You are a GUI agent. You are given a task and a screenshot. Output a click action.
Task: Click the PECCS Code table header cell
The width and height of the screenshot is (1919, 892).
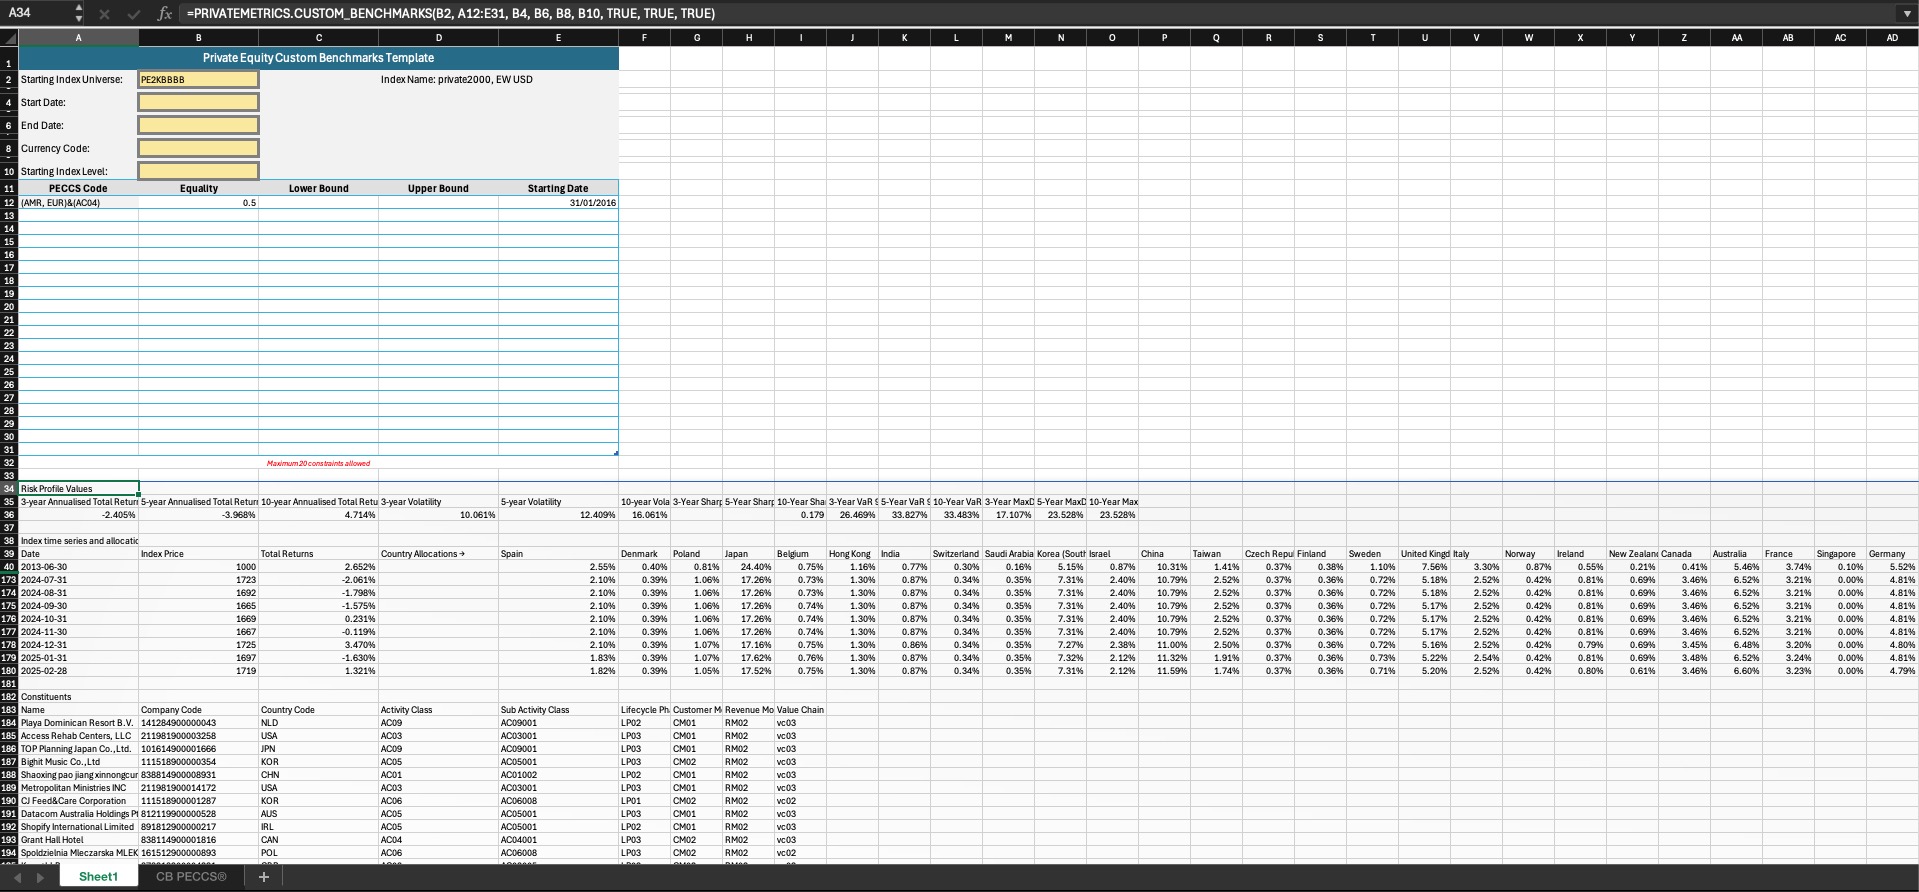(78, 188)
